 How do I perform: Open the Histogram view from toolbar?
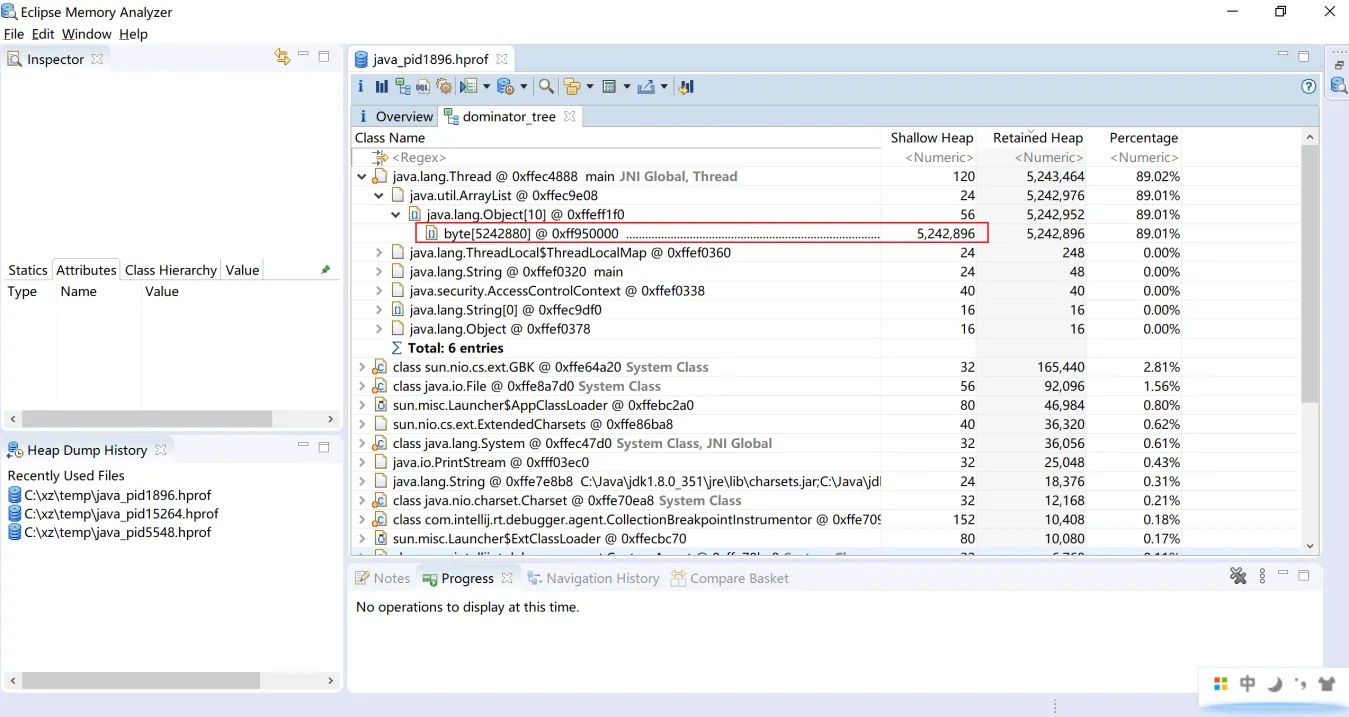tap(381, 87)
